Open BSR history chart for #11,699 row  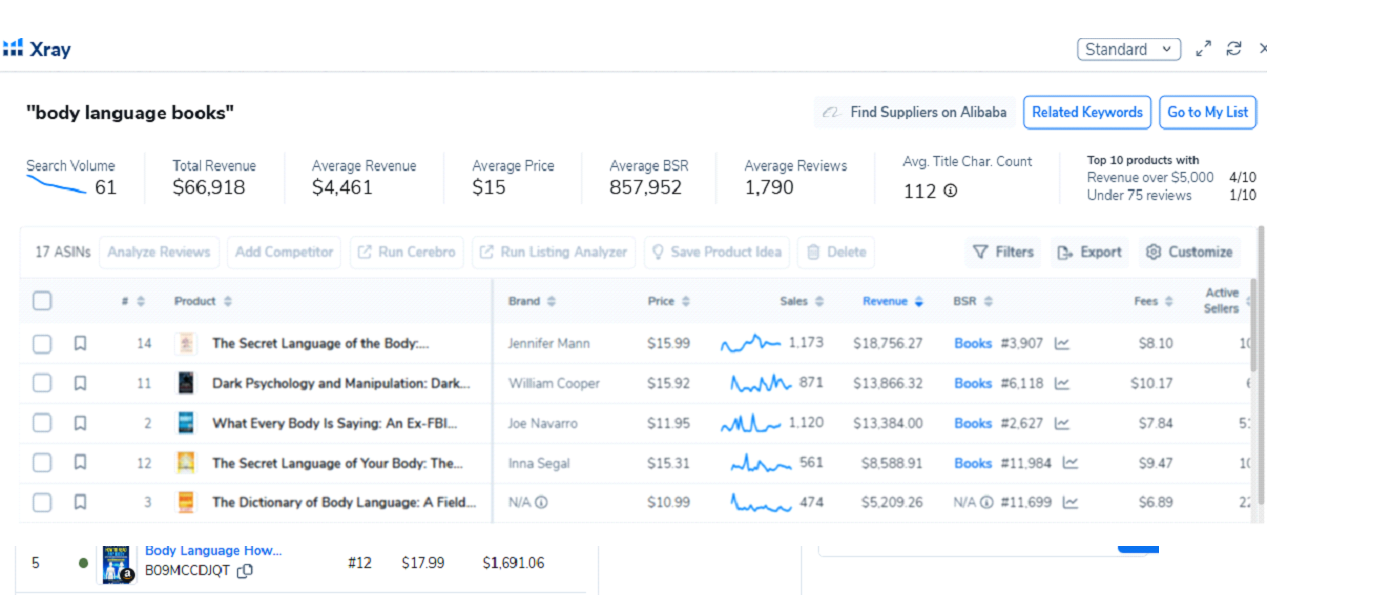(1070, 503)
